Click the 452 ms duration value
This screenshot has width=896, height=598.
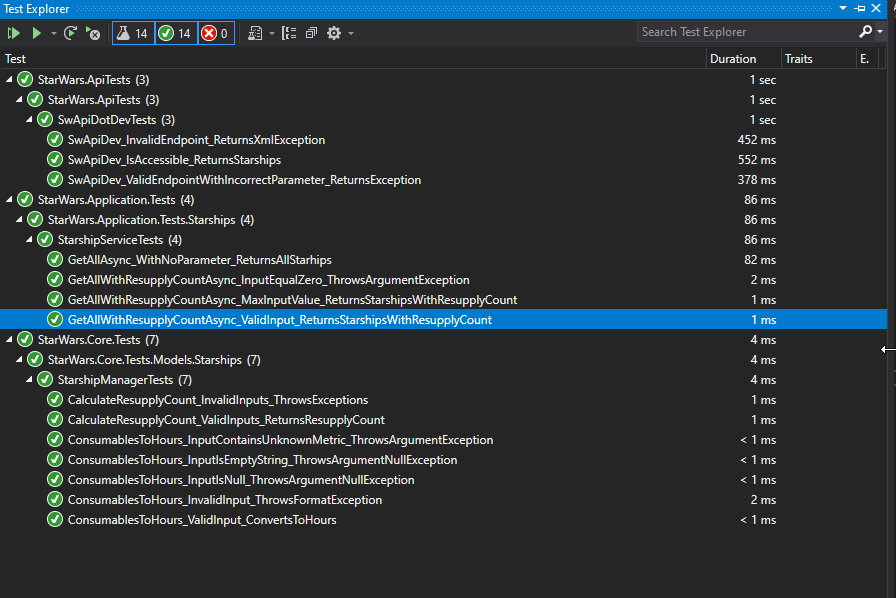coord(757,140)
